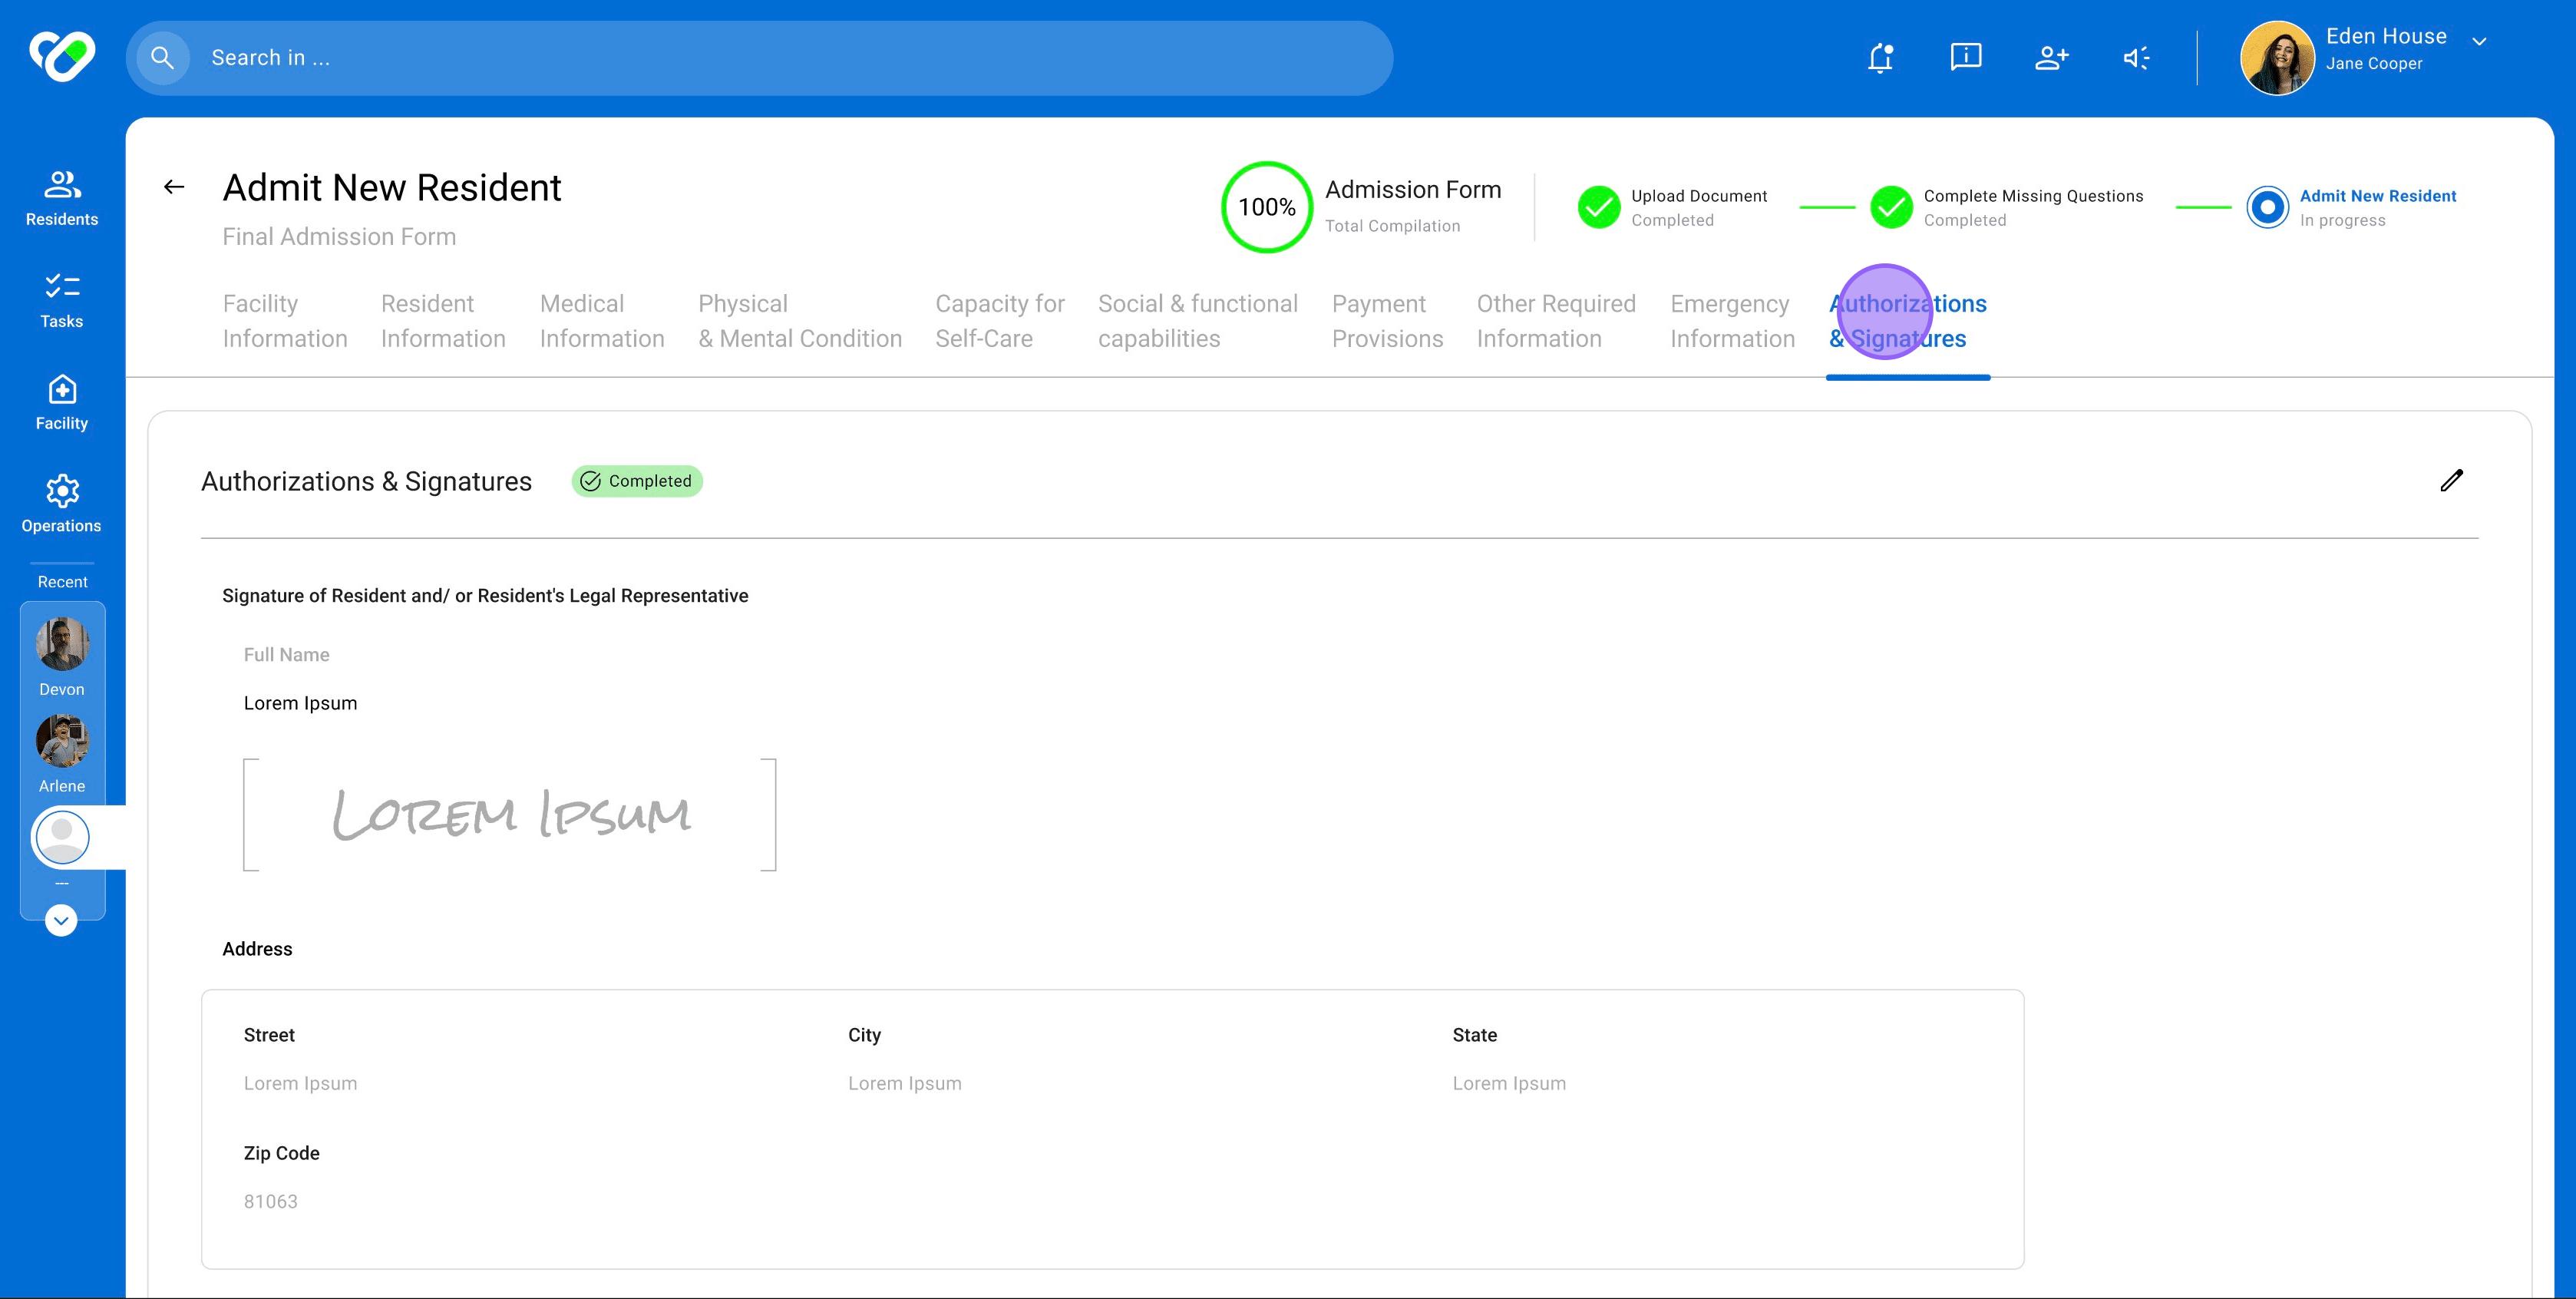This screenshot has height=1299, width=2576.
Task: Click the Admit New Resident step indicator
Action: click(2267, 207)
